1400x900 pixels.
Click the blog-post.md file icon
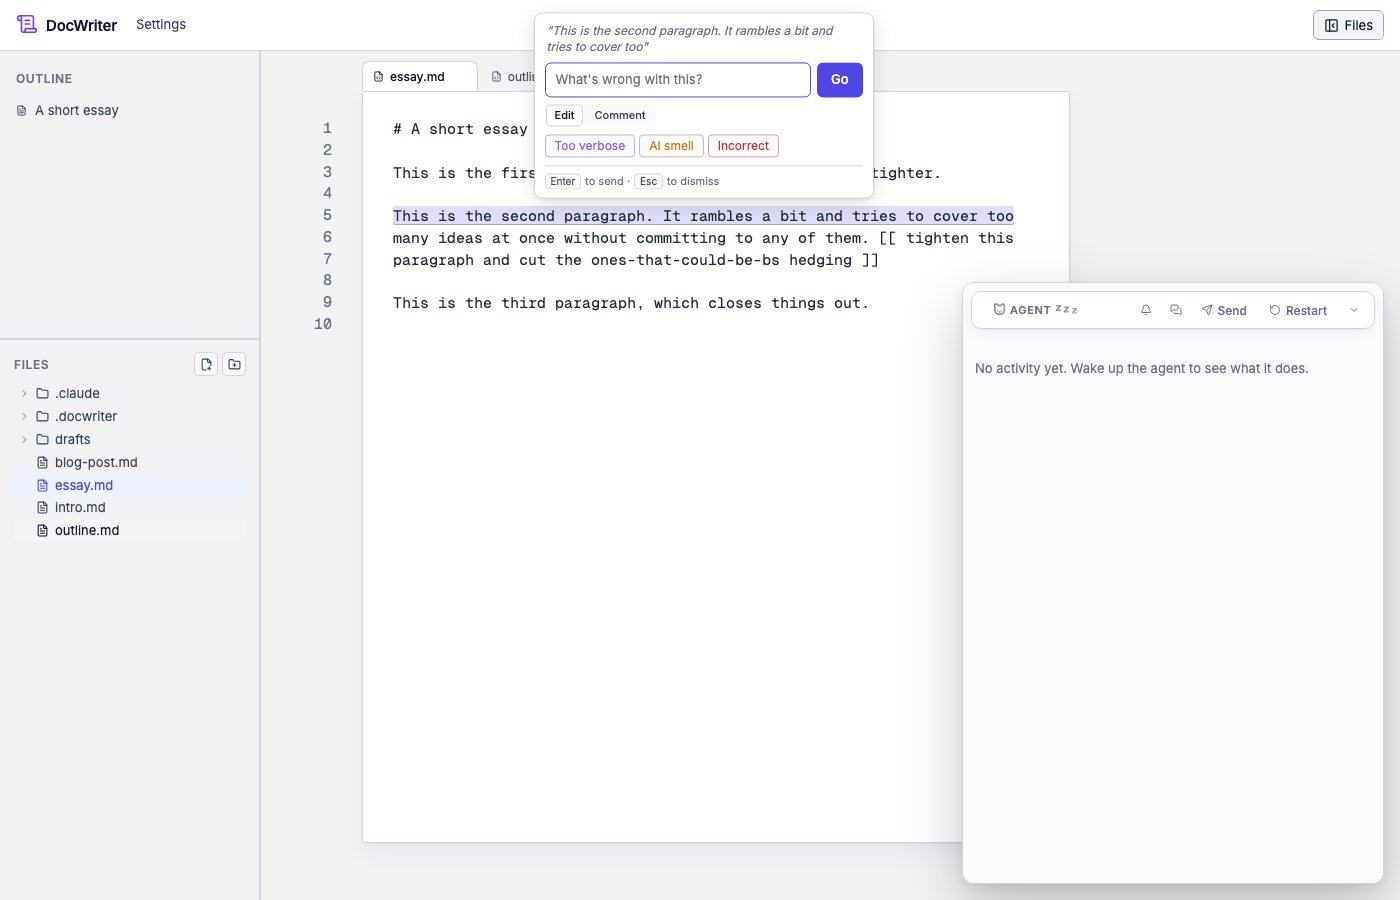tap(42, 462)
